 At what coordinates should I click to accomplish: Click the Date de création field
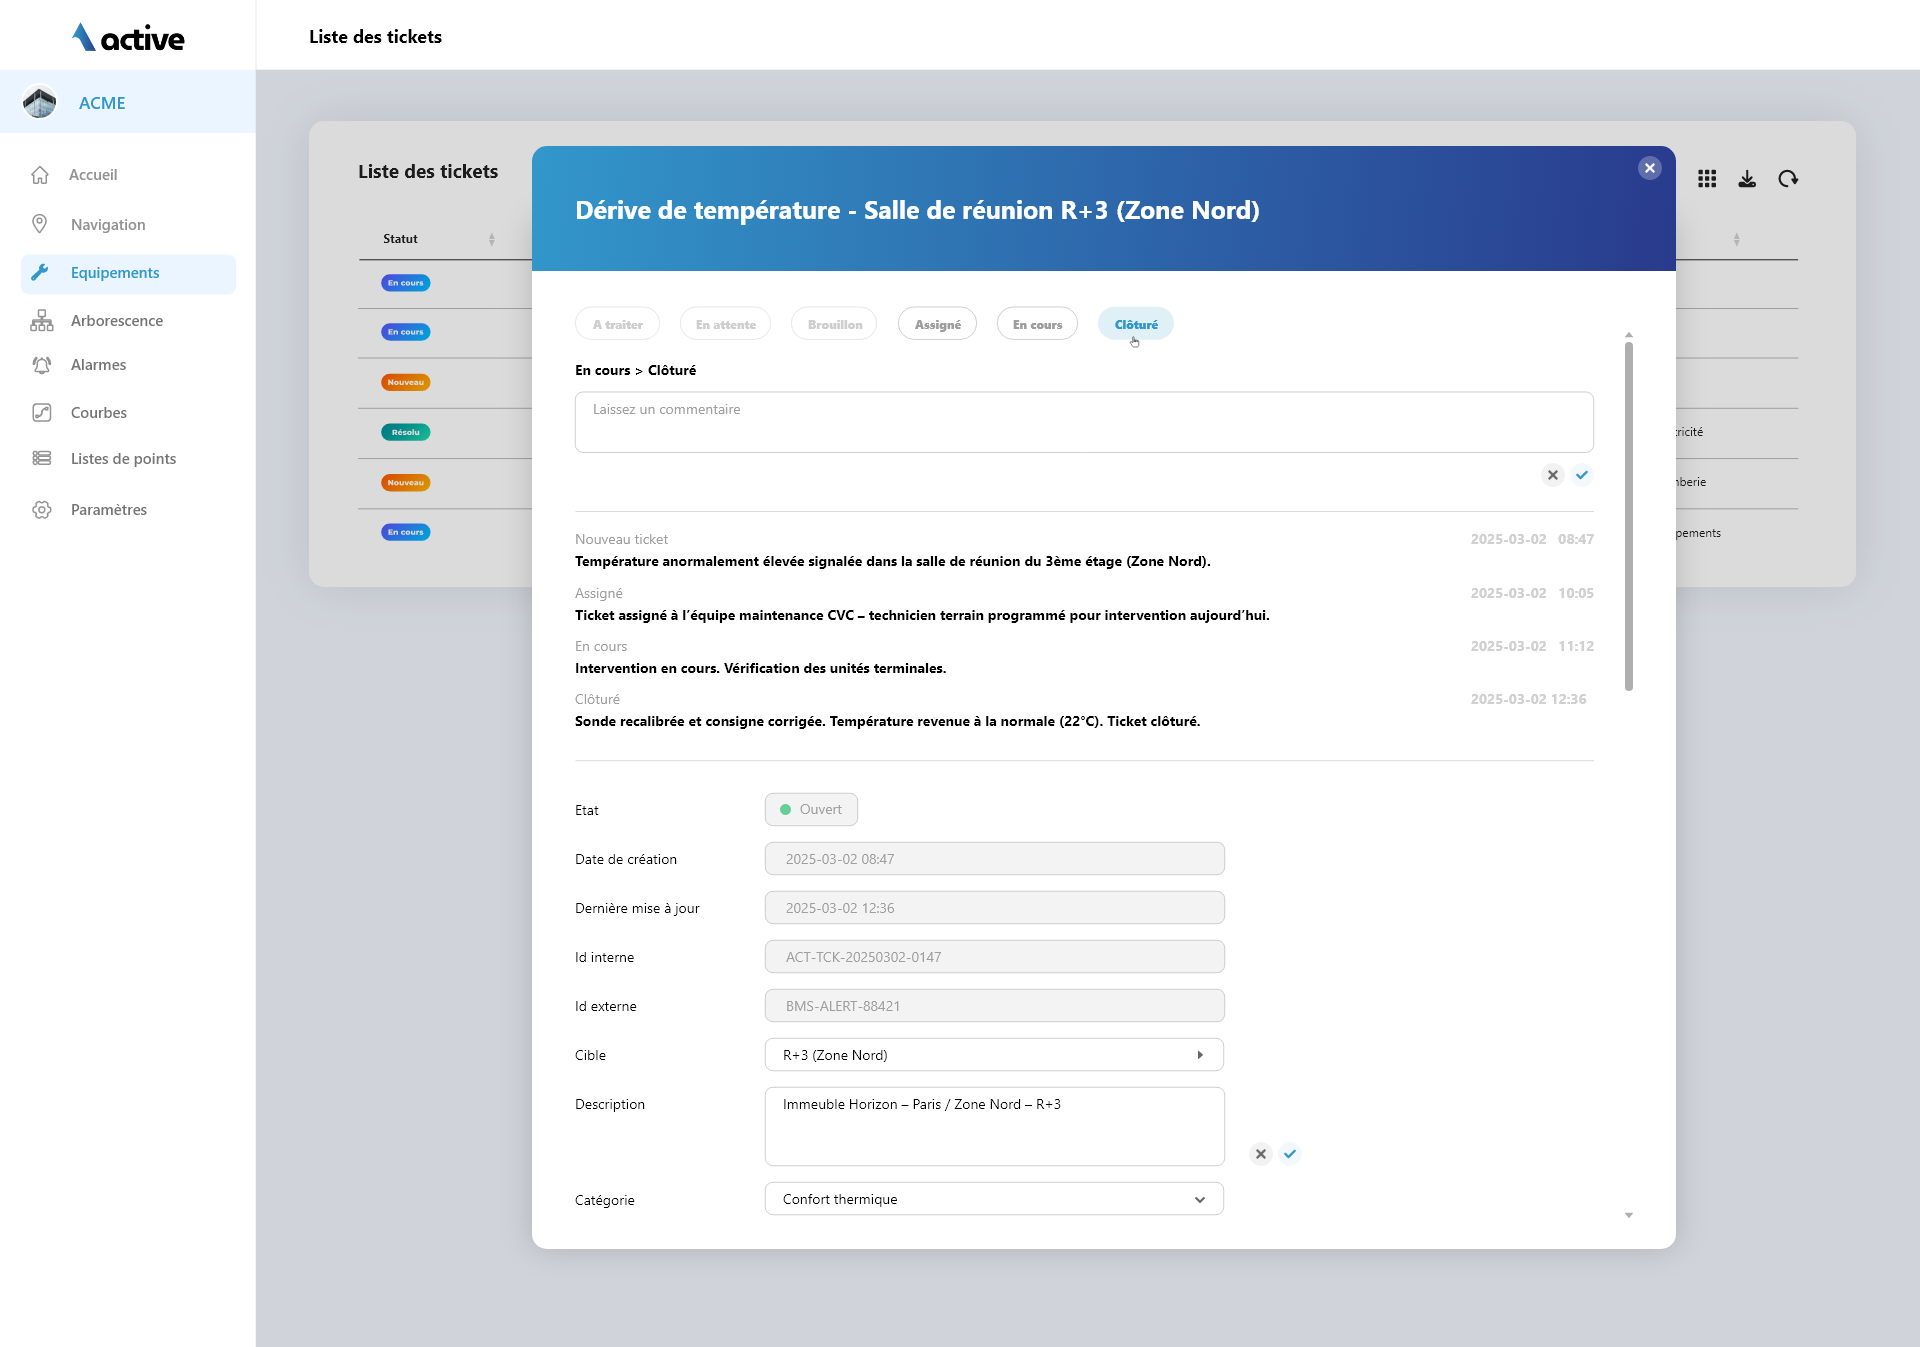(x=994, y=859)
